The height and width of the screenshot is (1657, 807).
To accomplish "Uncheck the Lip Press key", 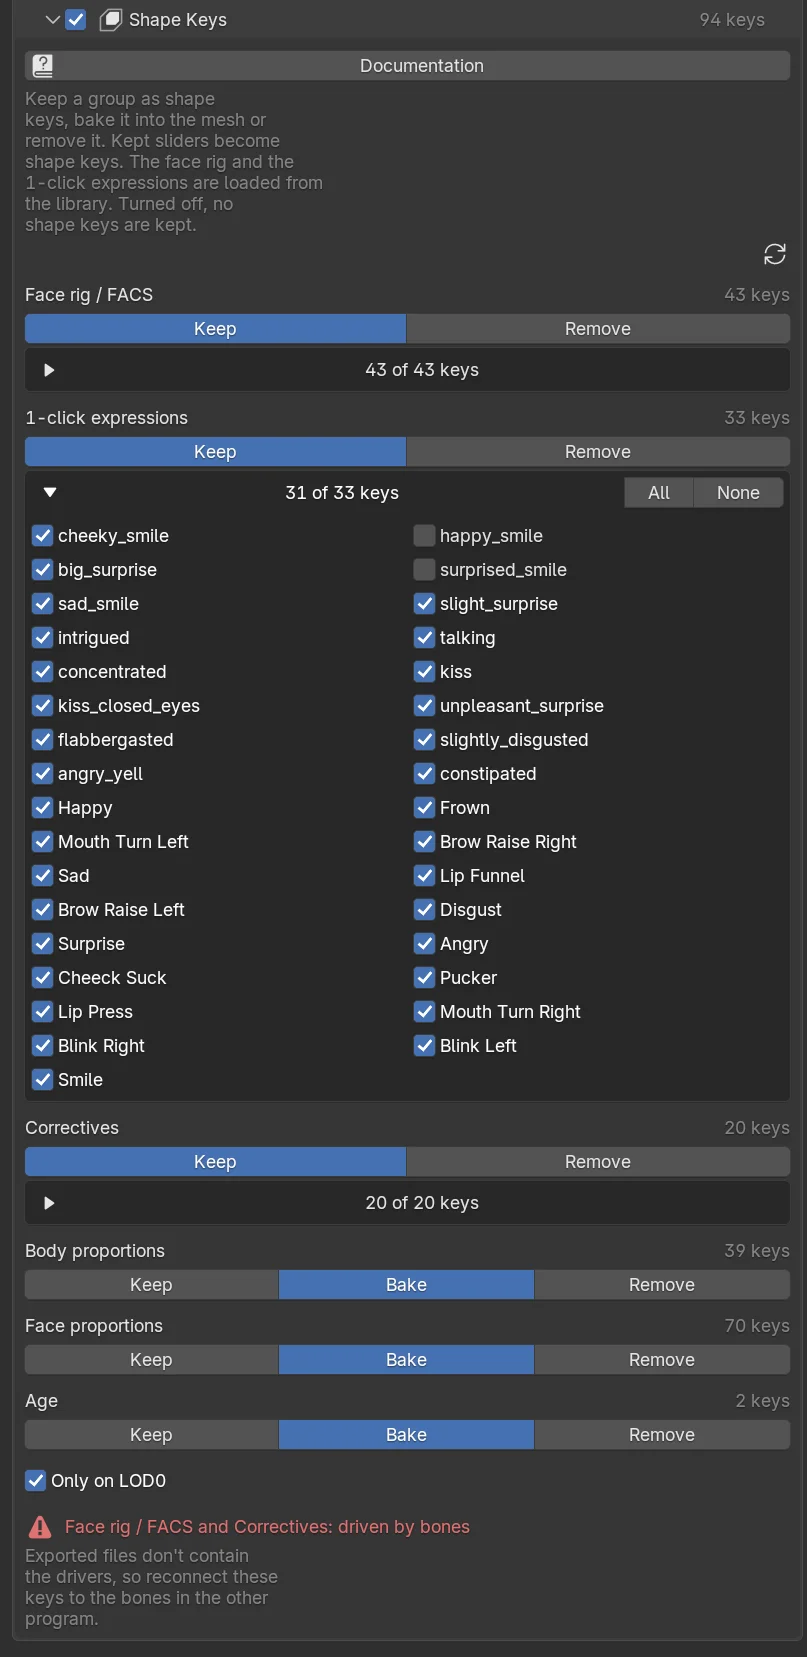I will tap(42, 1012).
